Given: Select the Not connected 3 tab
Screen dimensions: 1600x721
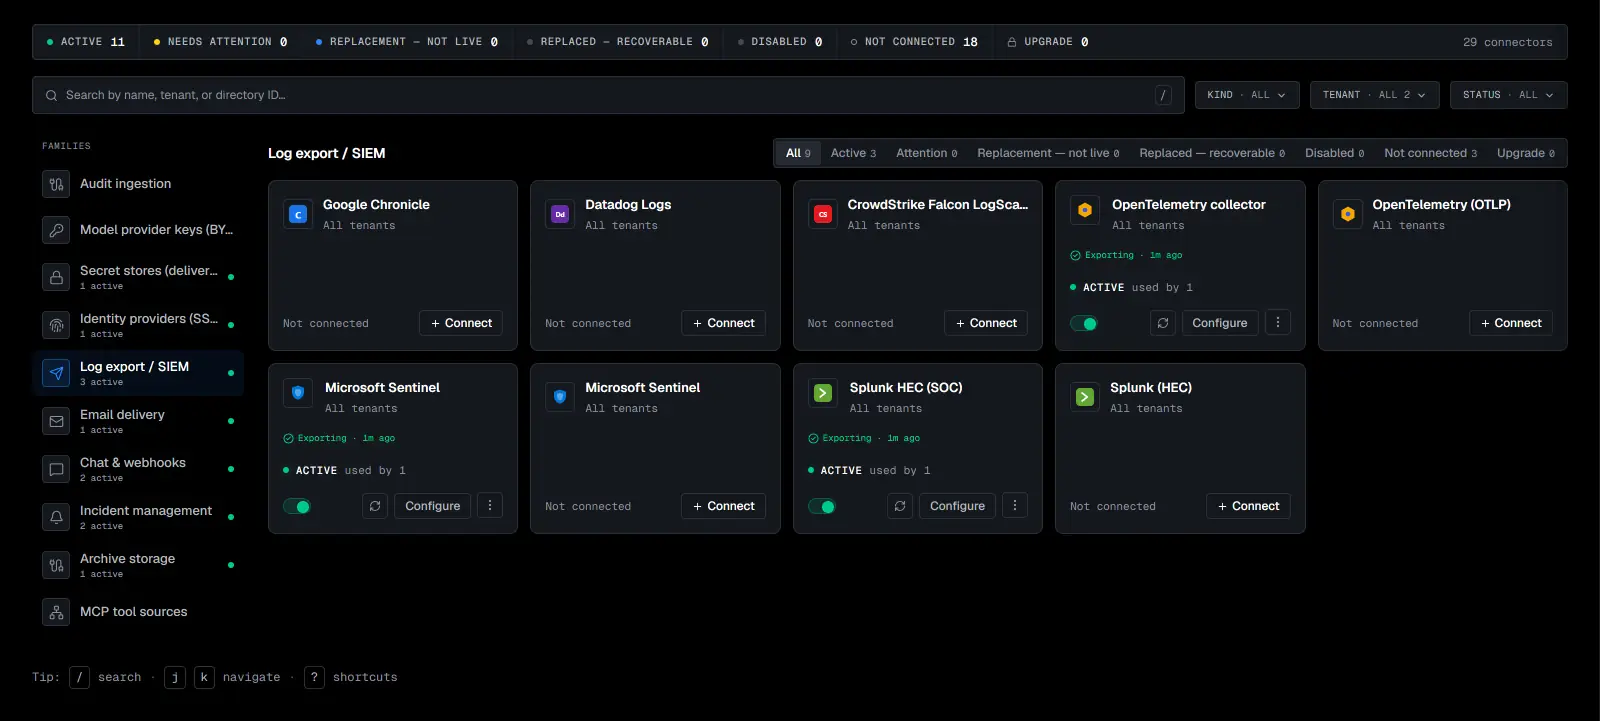Looking at the screenshot, I should pyautogui.click(x=1430, y=153).
